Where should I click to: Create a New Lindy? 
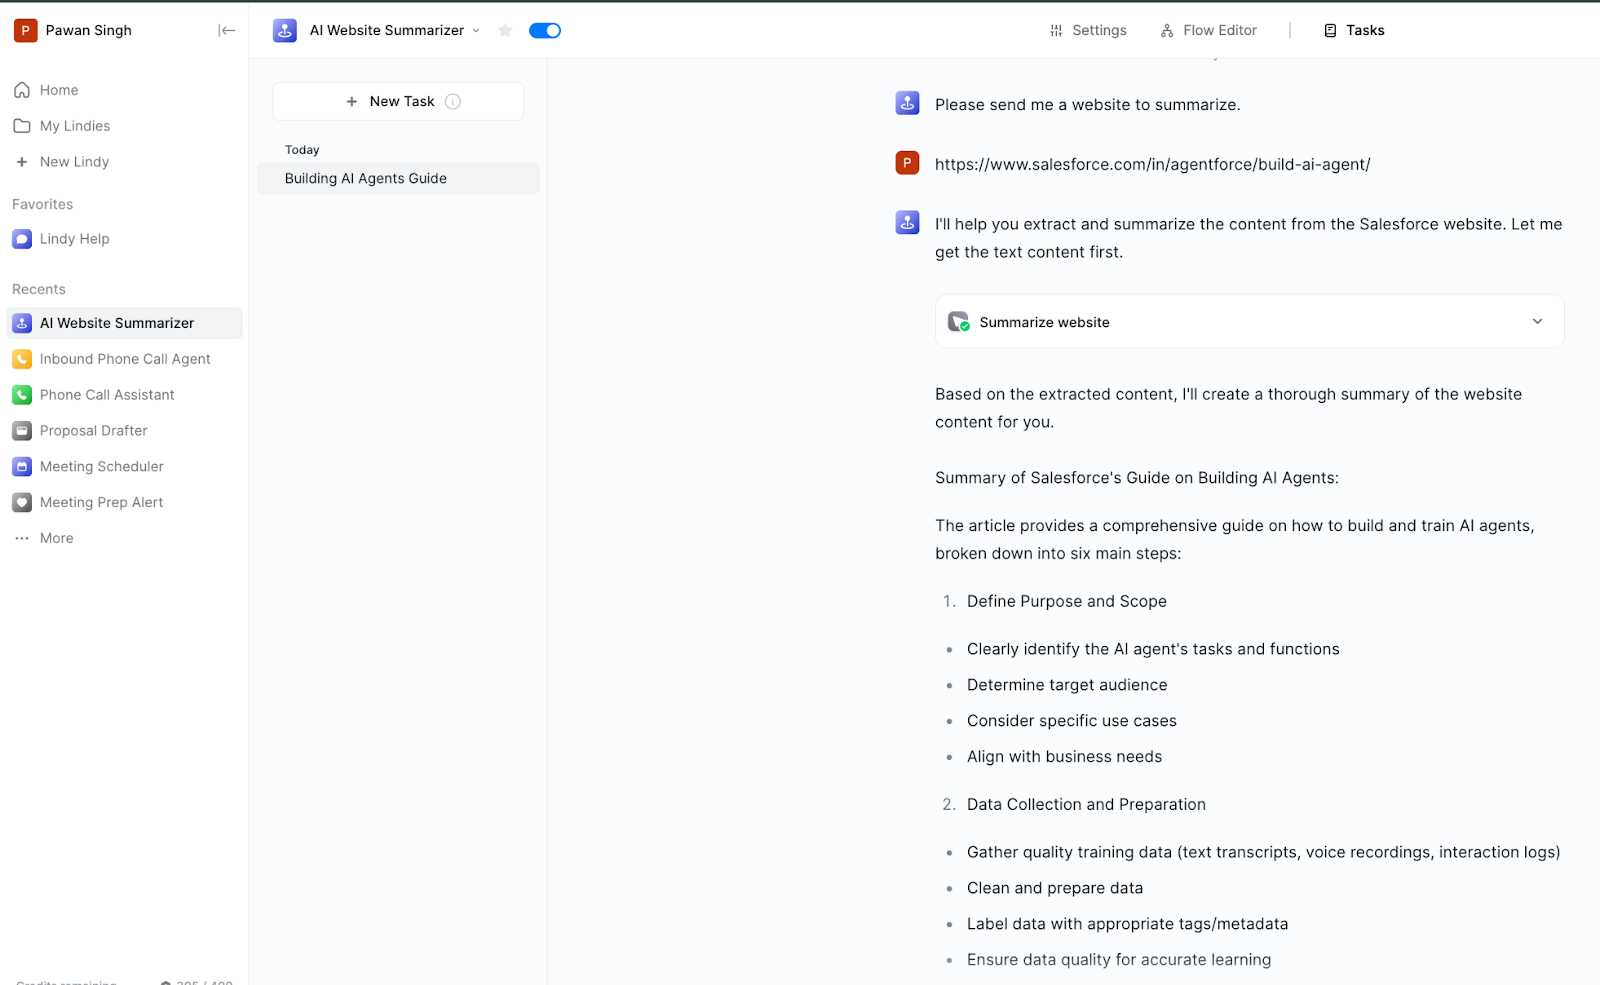(74, 162)
